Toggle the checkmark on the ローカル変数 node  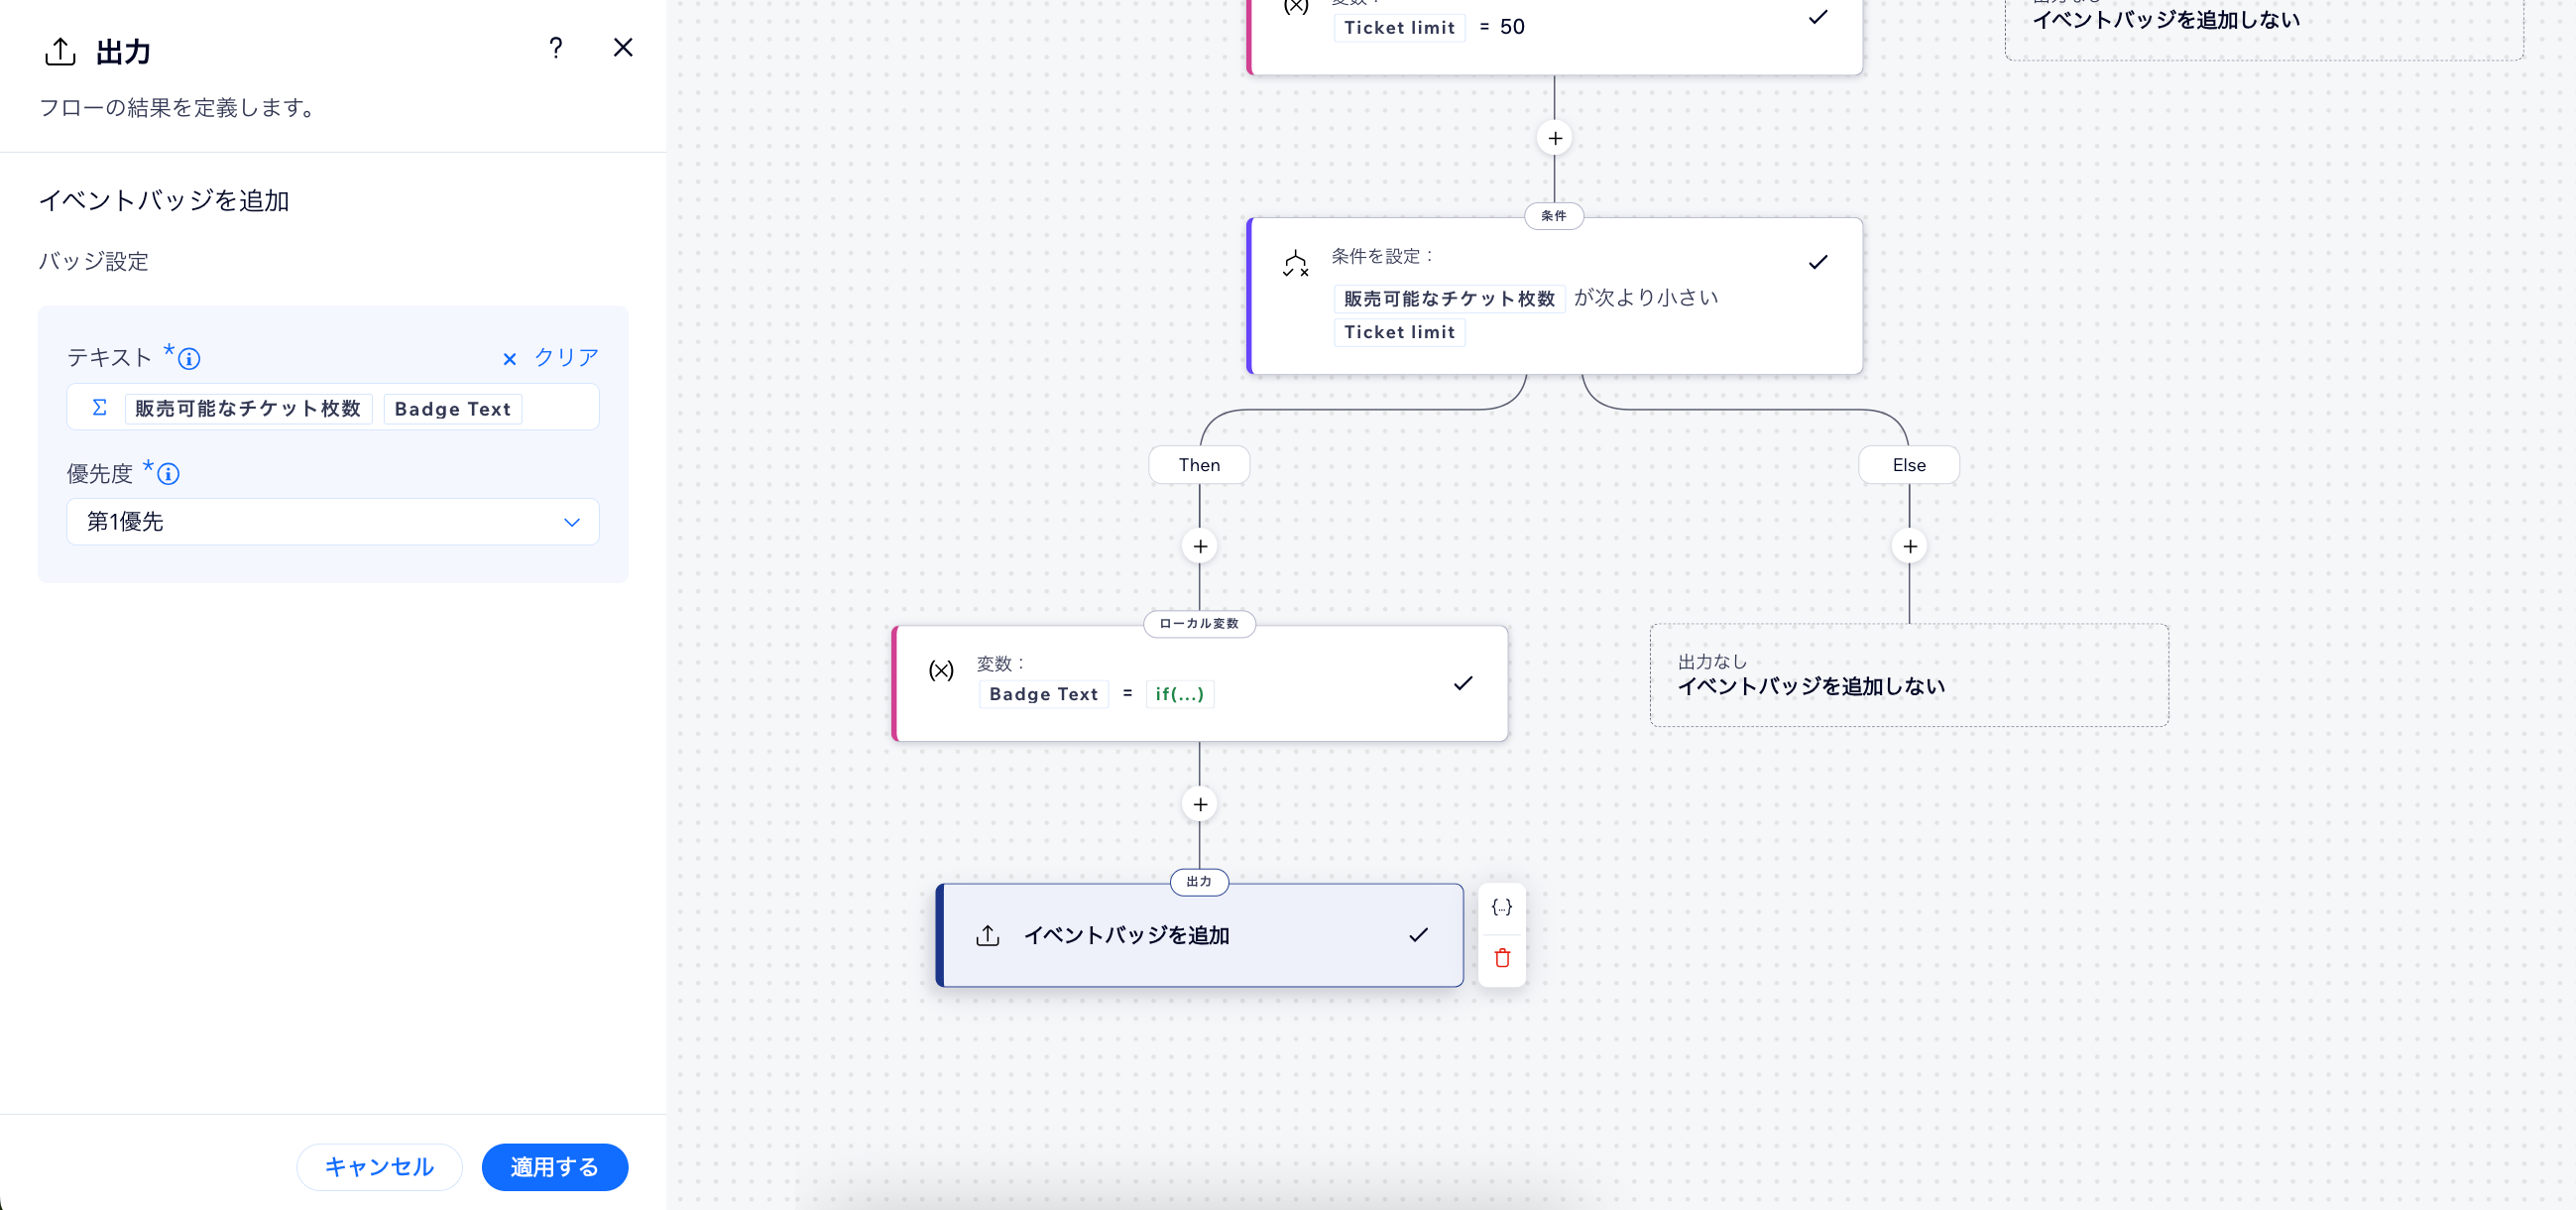point(1463,683)
